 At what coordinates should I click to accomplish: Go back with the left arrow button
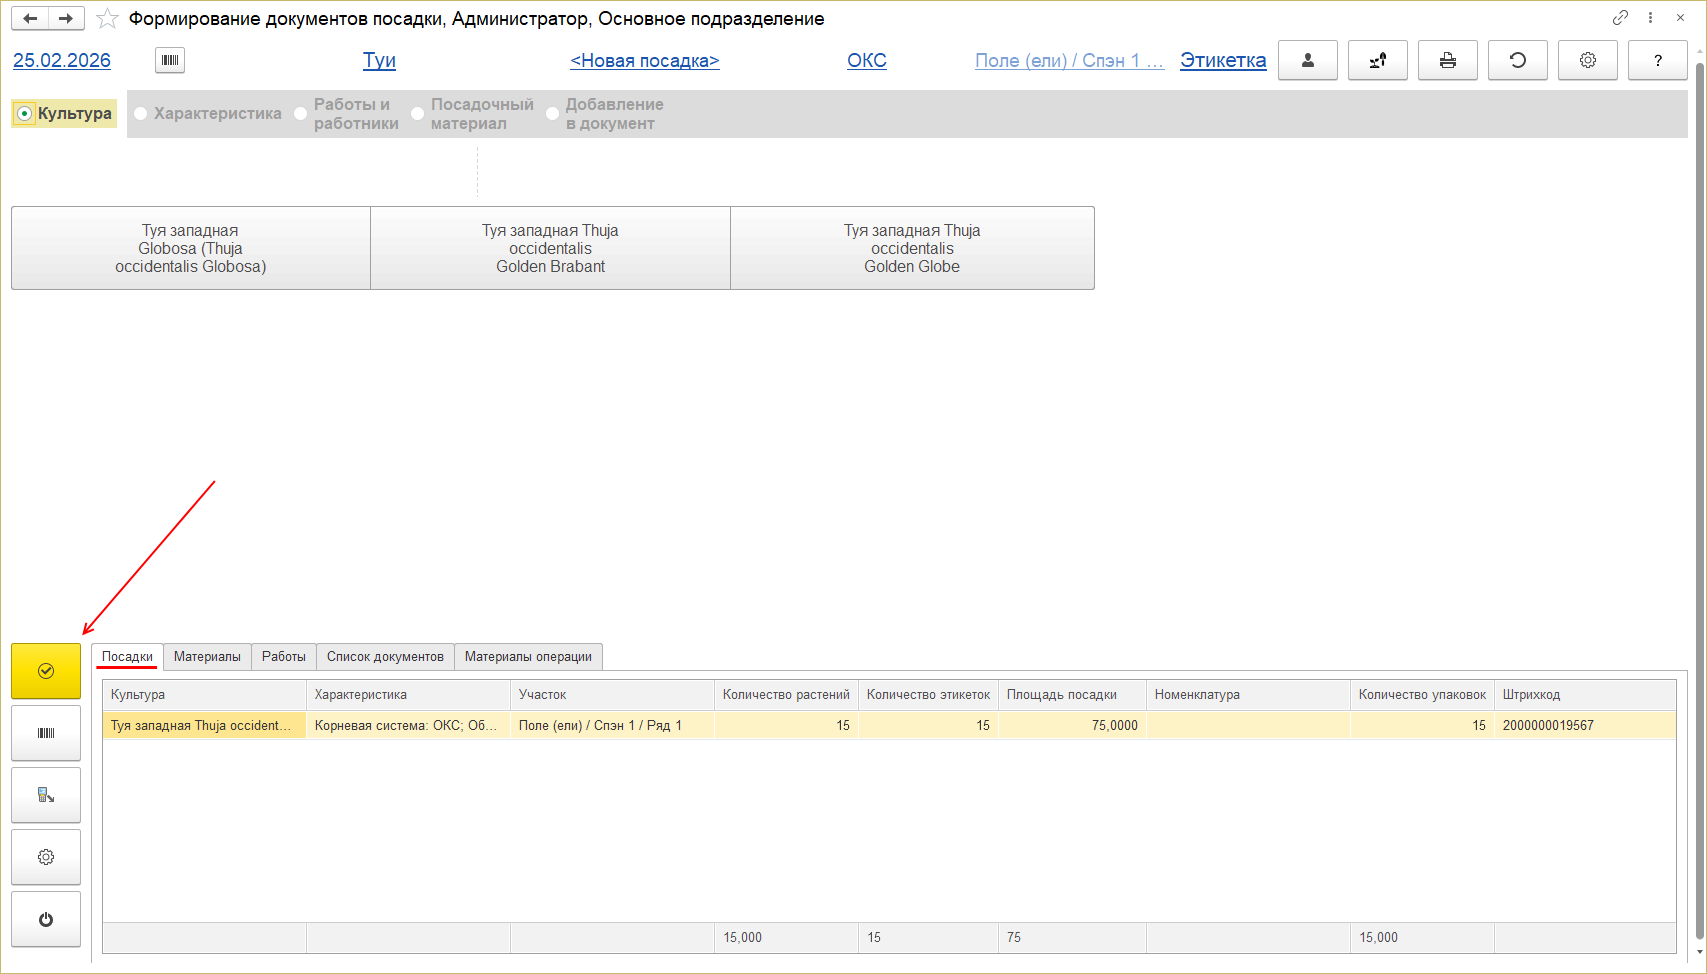(x=30, y=18)
